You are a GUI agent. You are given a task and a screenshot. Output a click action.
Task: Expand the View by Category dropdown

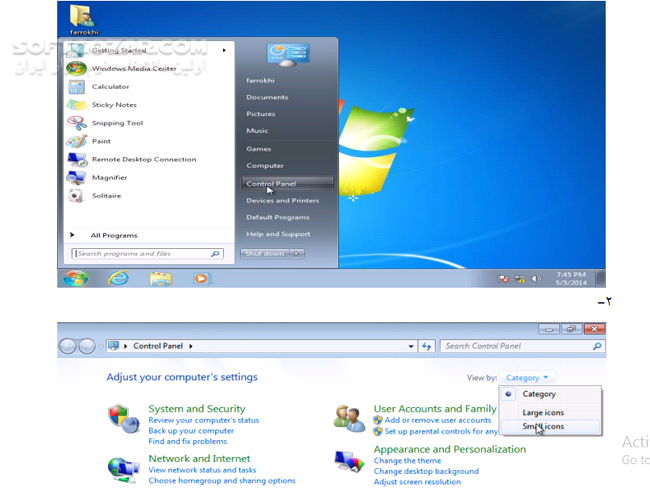point(527,378)
